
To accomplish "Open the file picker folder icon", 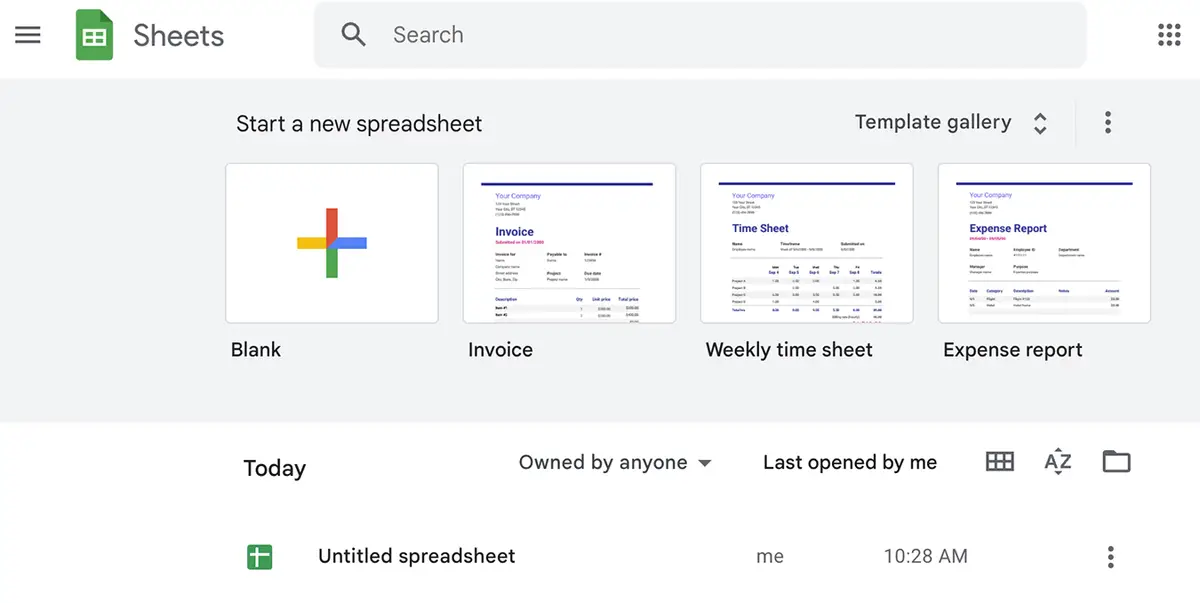I will pyautogui.click(x=1116, y=462).
